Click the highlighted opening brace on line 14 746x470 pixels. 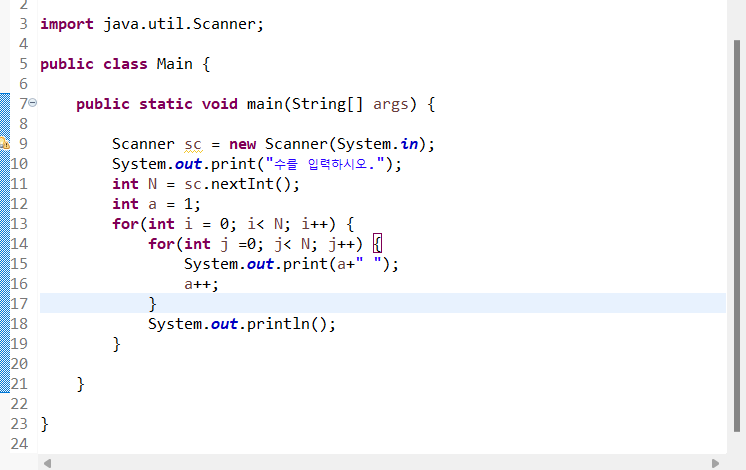(x=377, y=244)
